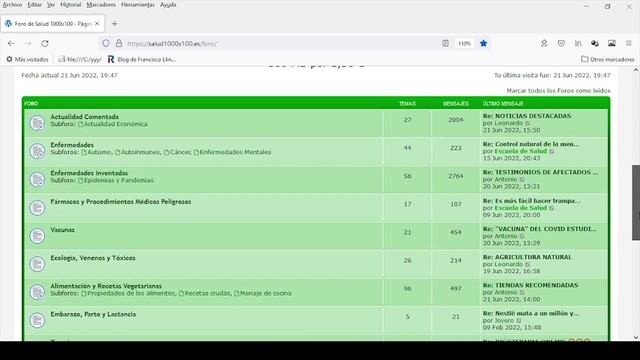Open Blog de Francisco Llin bookmark
640x360 pixels.
[x=142, y=60]
